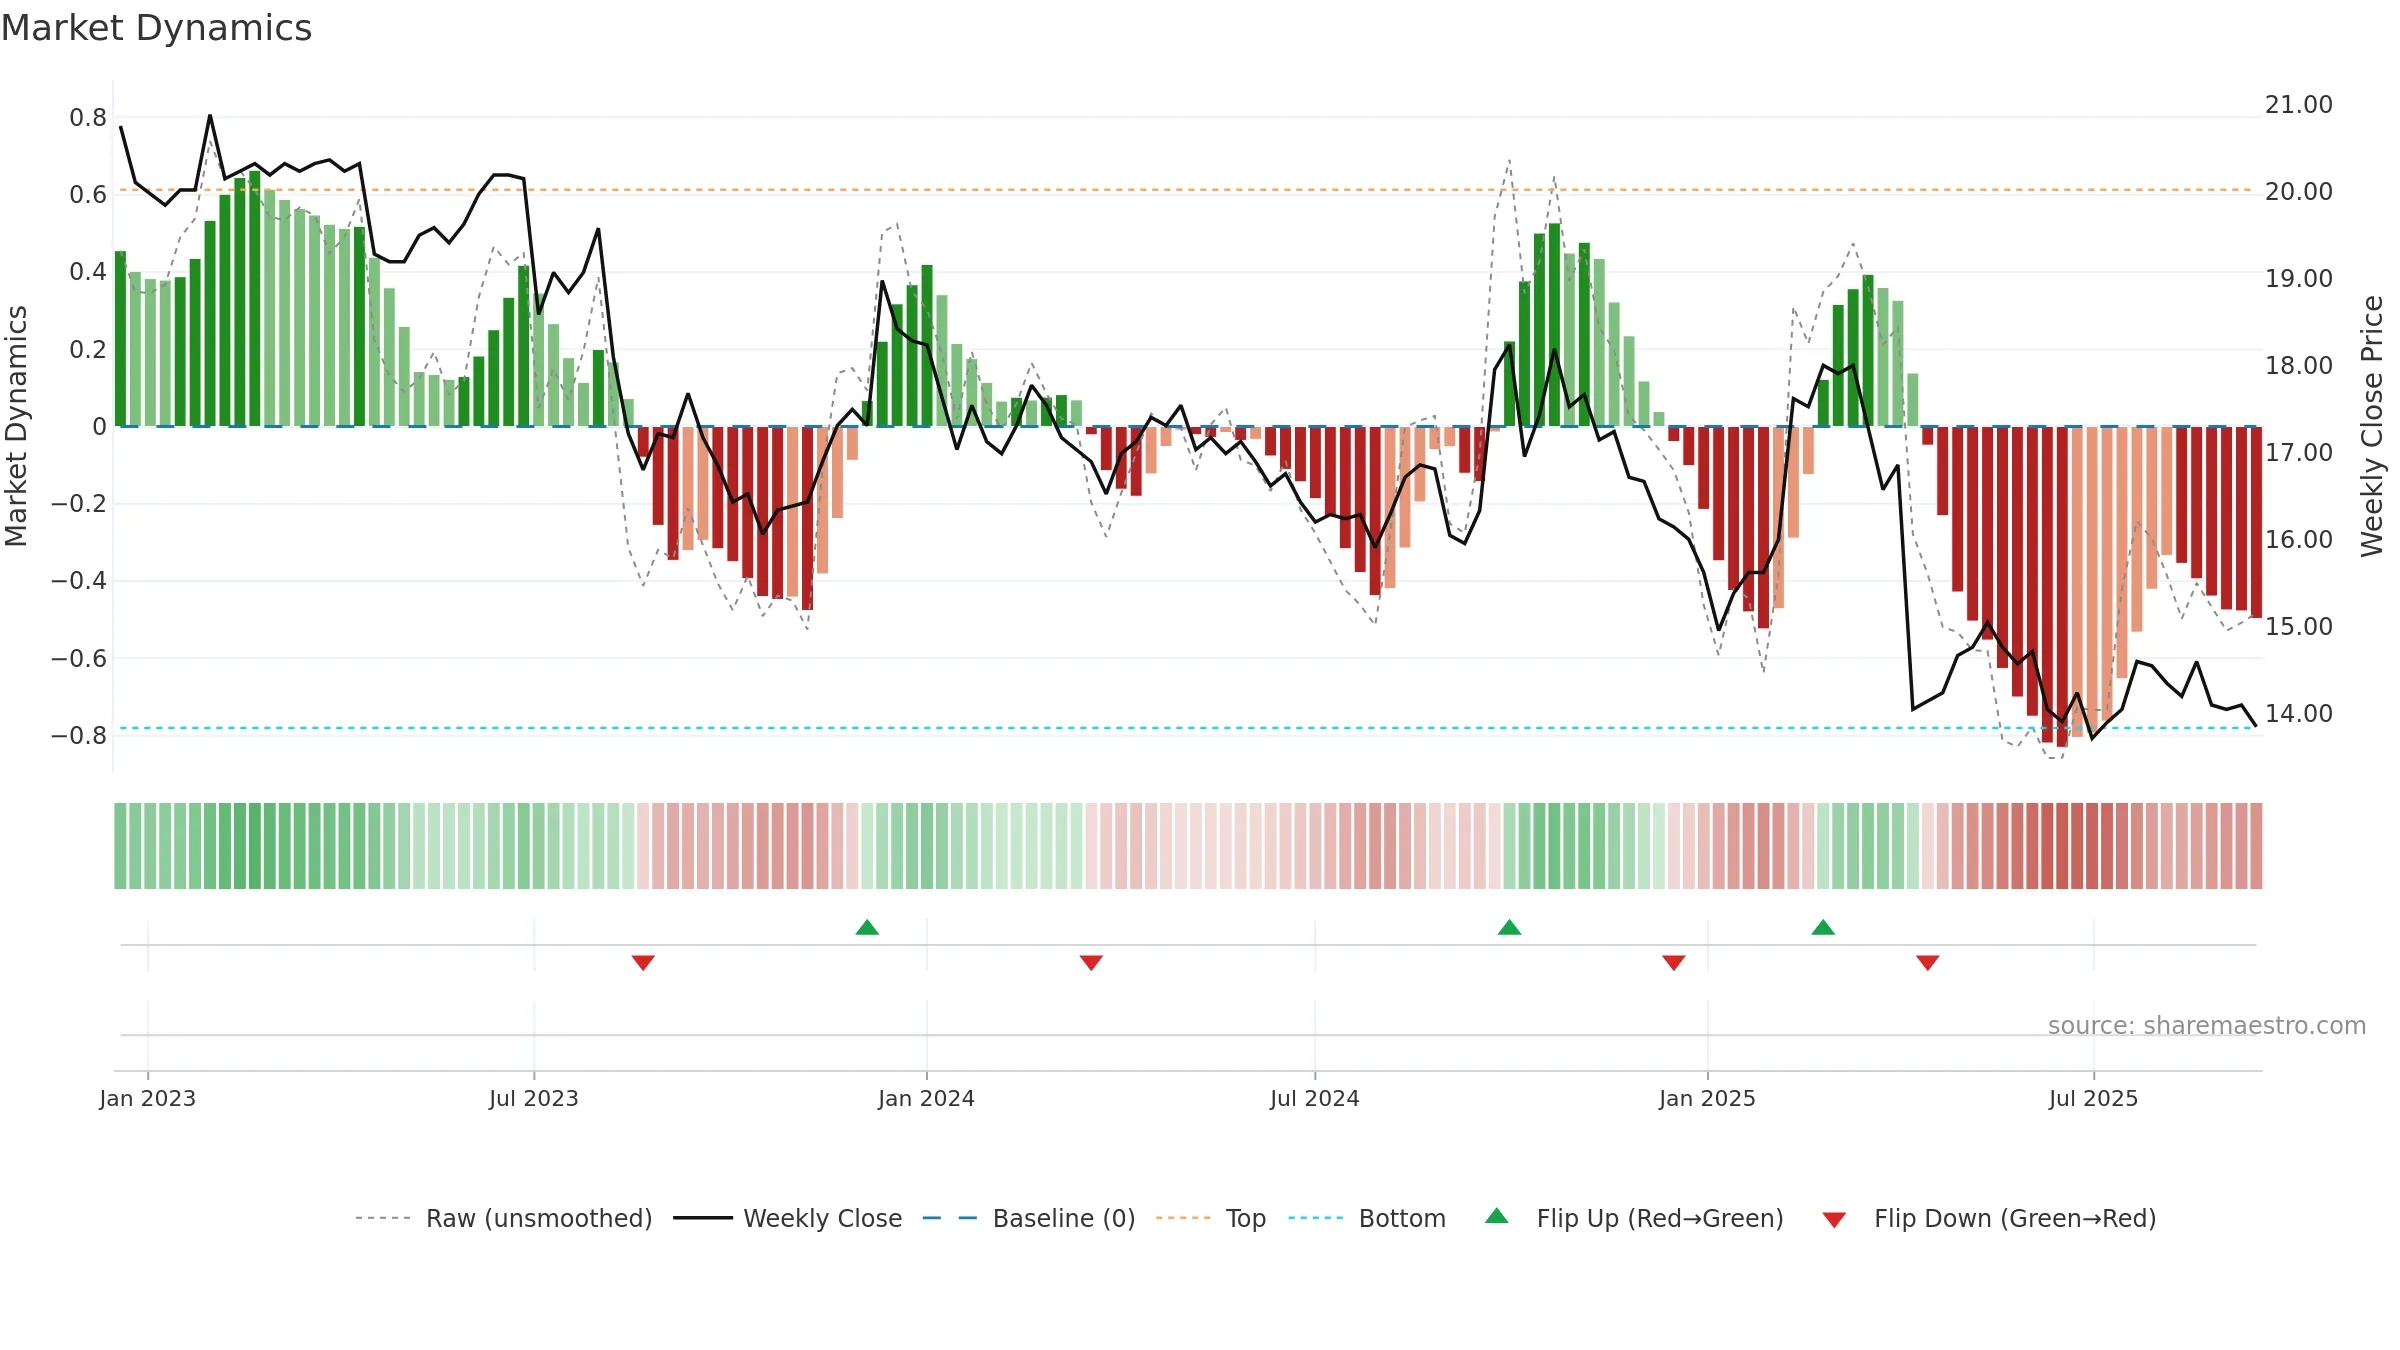Image resolution: width=2400 pixels, height=1350 pixels.
Task: Click the deepest red bar near Jul 2025
Action: (x=2062, y=586)
